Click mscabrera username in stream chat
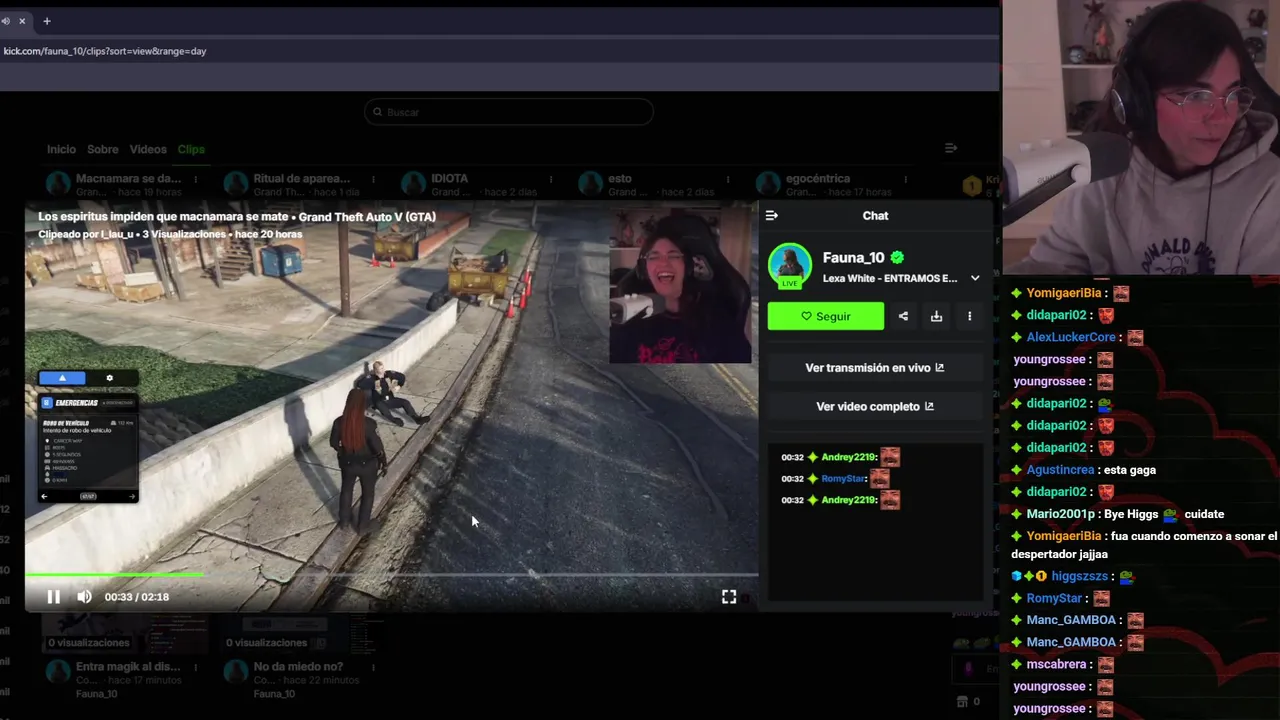 coord(1056,664)
